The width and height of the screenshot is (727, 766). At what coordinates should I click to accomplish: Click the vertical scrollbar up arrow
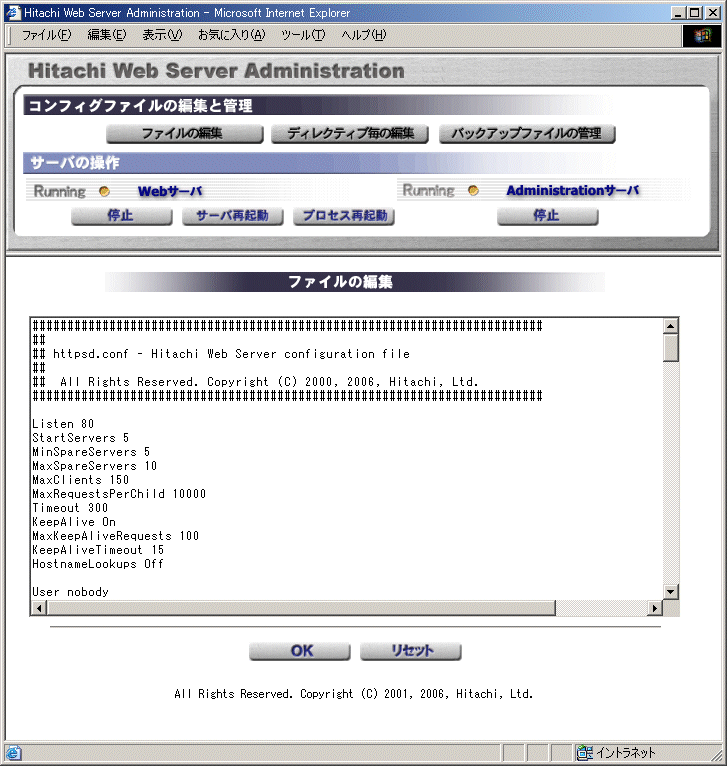(671, 326)
